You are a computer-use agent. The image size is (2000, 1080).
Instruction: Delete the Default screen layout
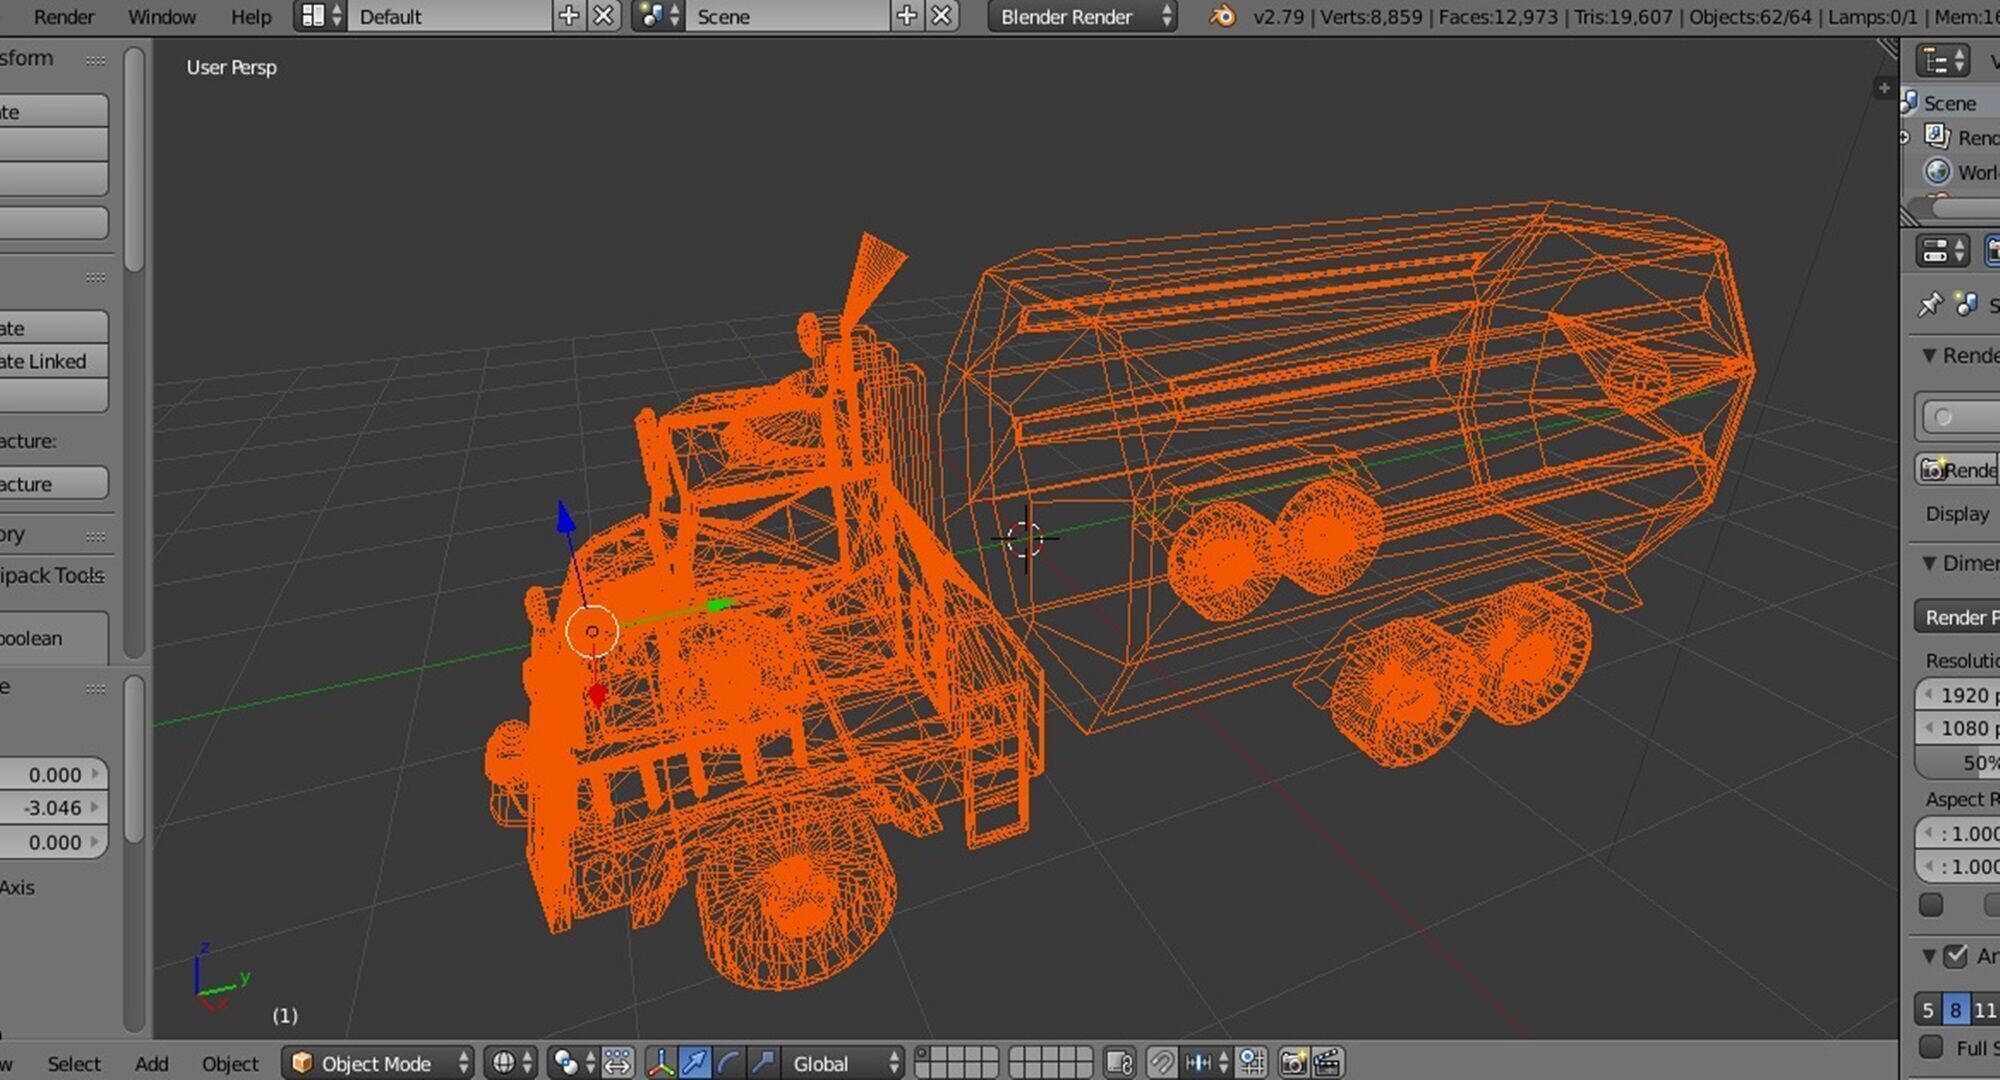coord(603,16)
